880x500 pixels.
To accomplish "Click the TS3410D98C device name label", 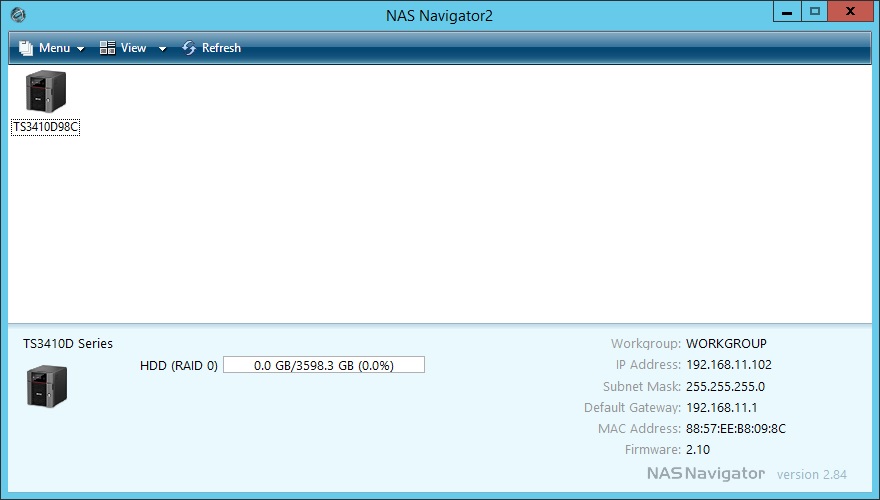I will 45,128.
